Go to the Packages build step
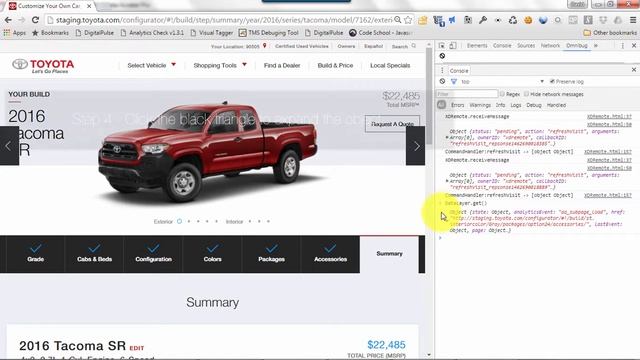 pyautogui.click(x=271, y=254)
